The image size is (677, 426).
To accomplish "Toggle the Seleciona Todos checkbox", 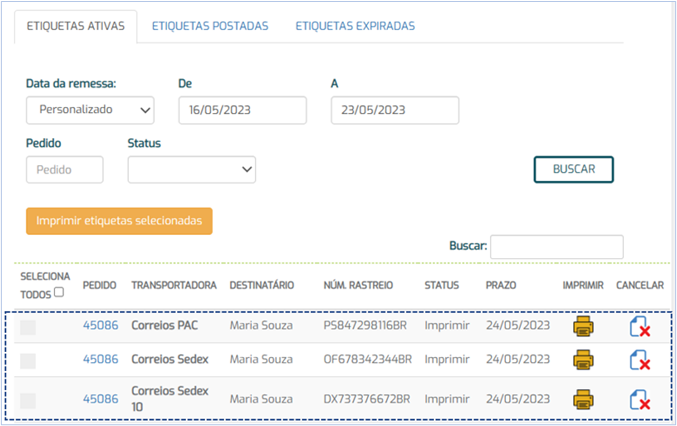I will (x=59, y=294).
